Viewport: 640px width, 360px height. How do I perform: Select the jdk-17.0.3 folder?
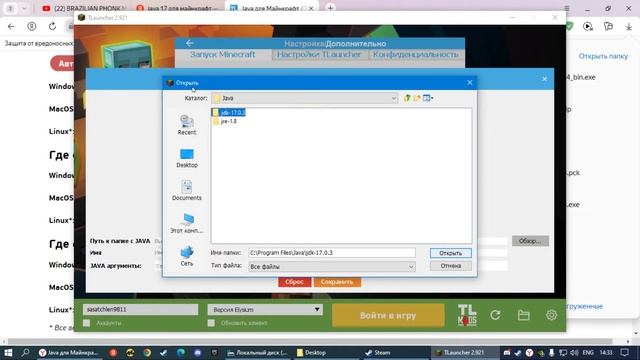(229, 112)
